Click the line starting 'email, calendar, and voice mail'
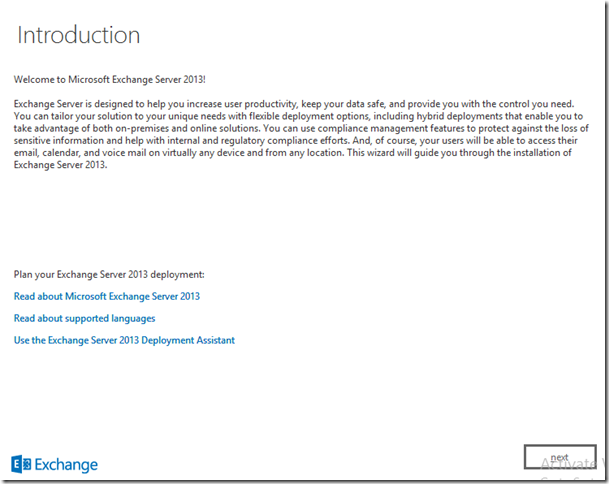Viewport: 609px width, 484px height. [x=300, y=152]
